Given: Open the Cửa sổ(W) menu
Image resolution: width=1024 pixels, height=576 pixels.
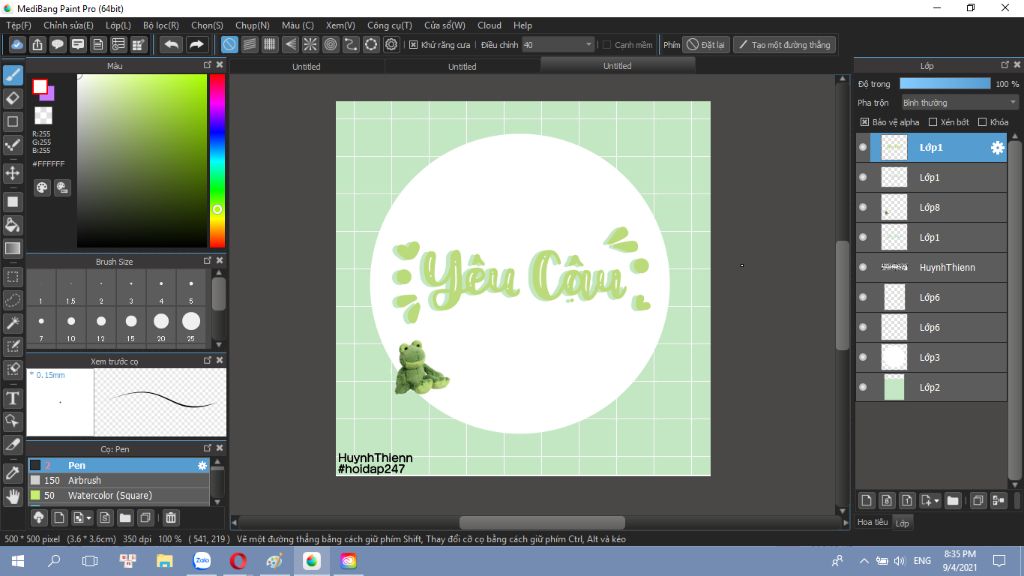Looking at the screenshot, I should click(x=445, y=25).
